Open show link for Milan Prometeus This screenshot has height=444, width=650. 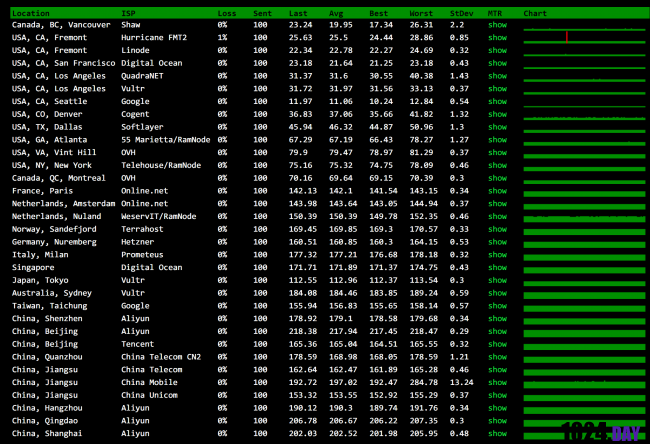pos(497,255)
